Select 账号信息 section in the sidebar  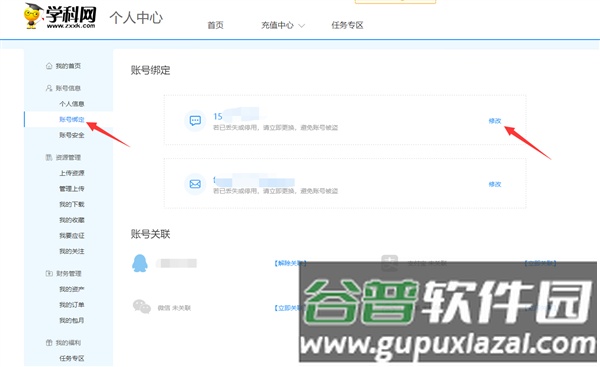point(68,88)
